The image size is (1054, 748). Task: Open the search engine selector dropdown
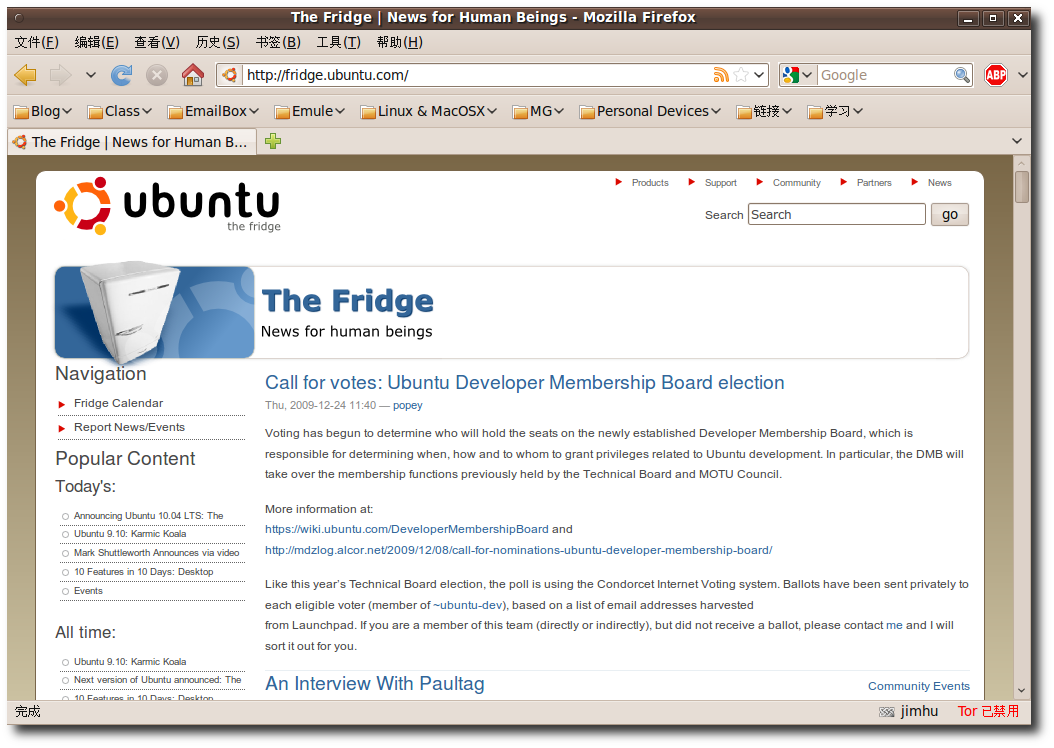pyautogui.click(x=798, y=75)
